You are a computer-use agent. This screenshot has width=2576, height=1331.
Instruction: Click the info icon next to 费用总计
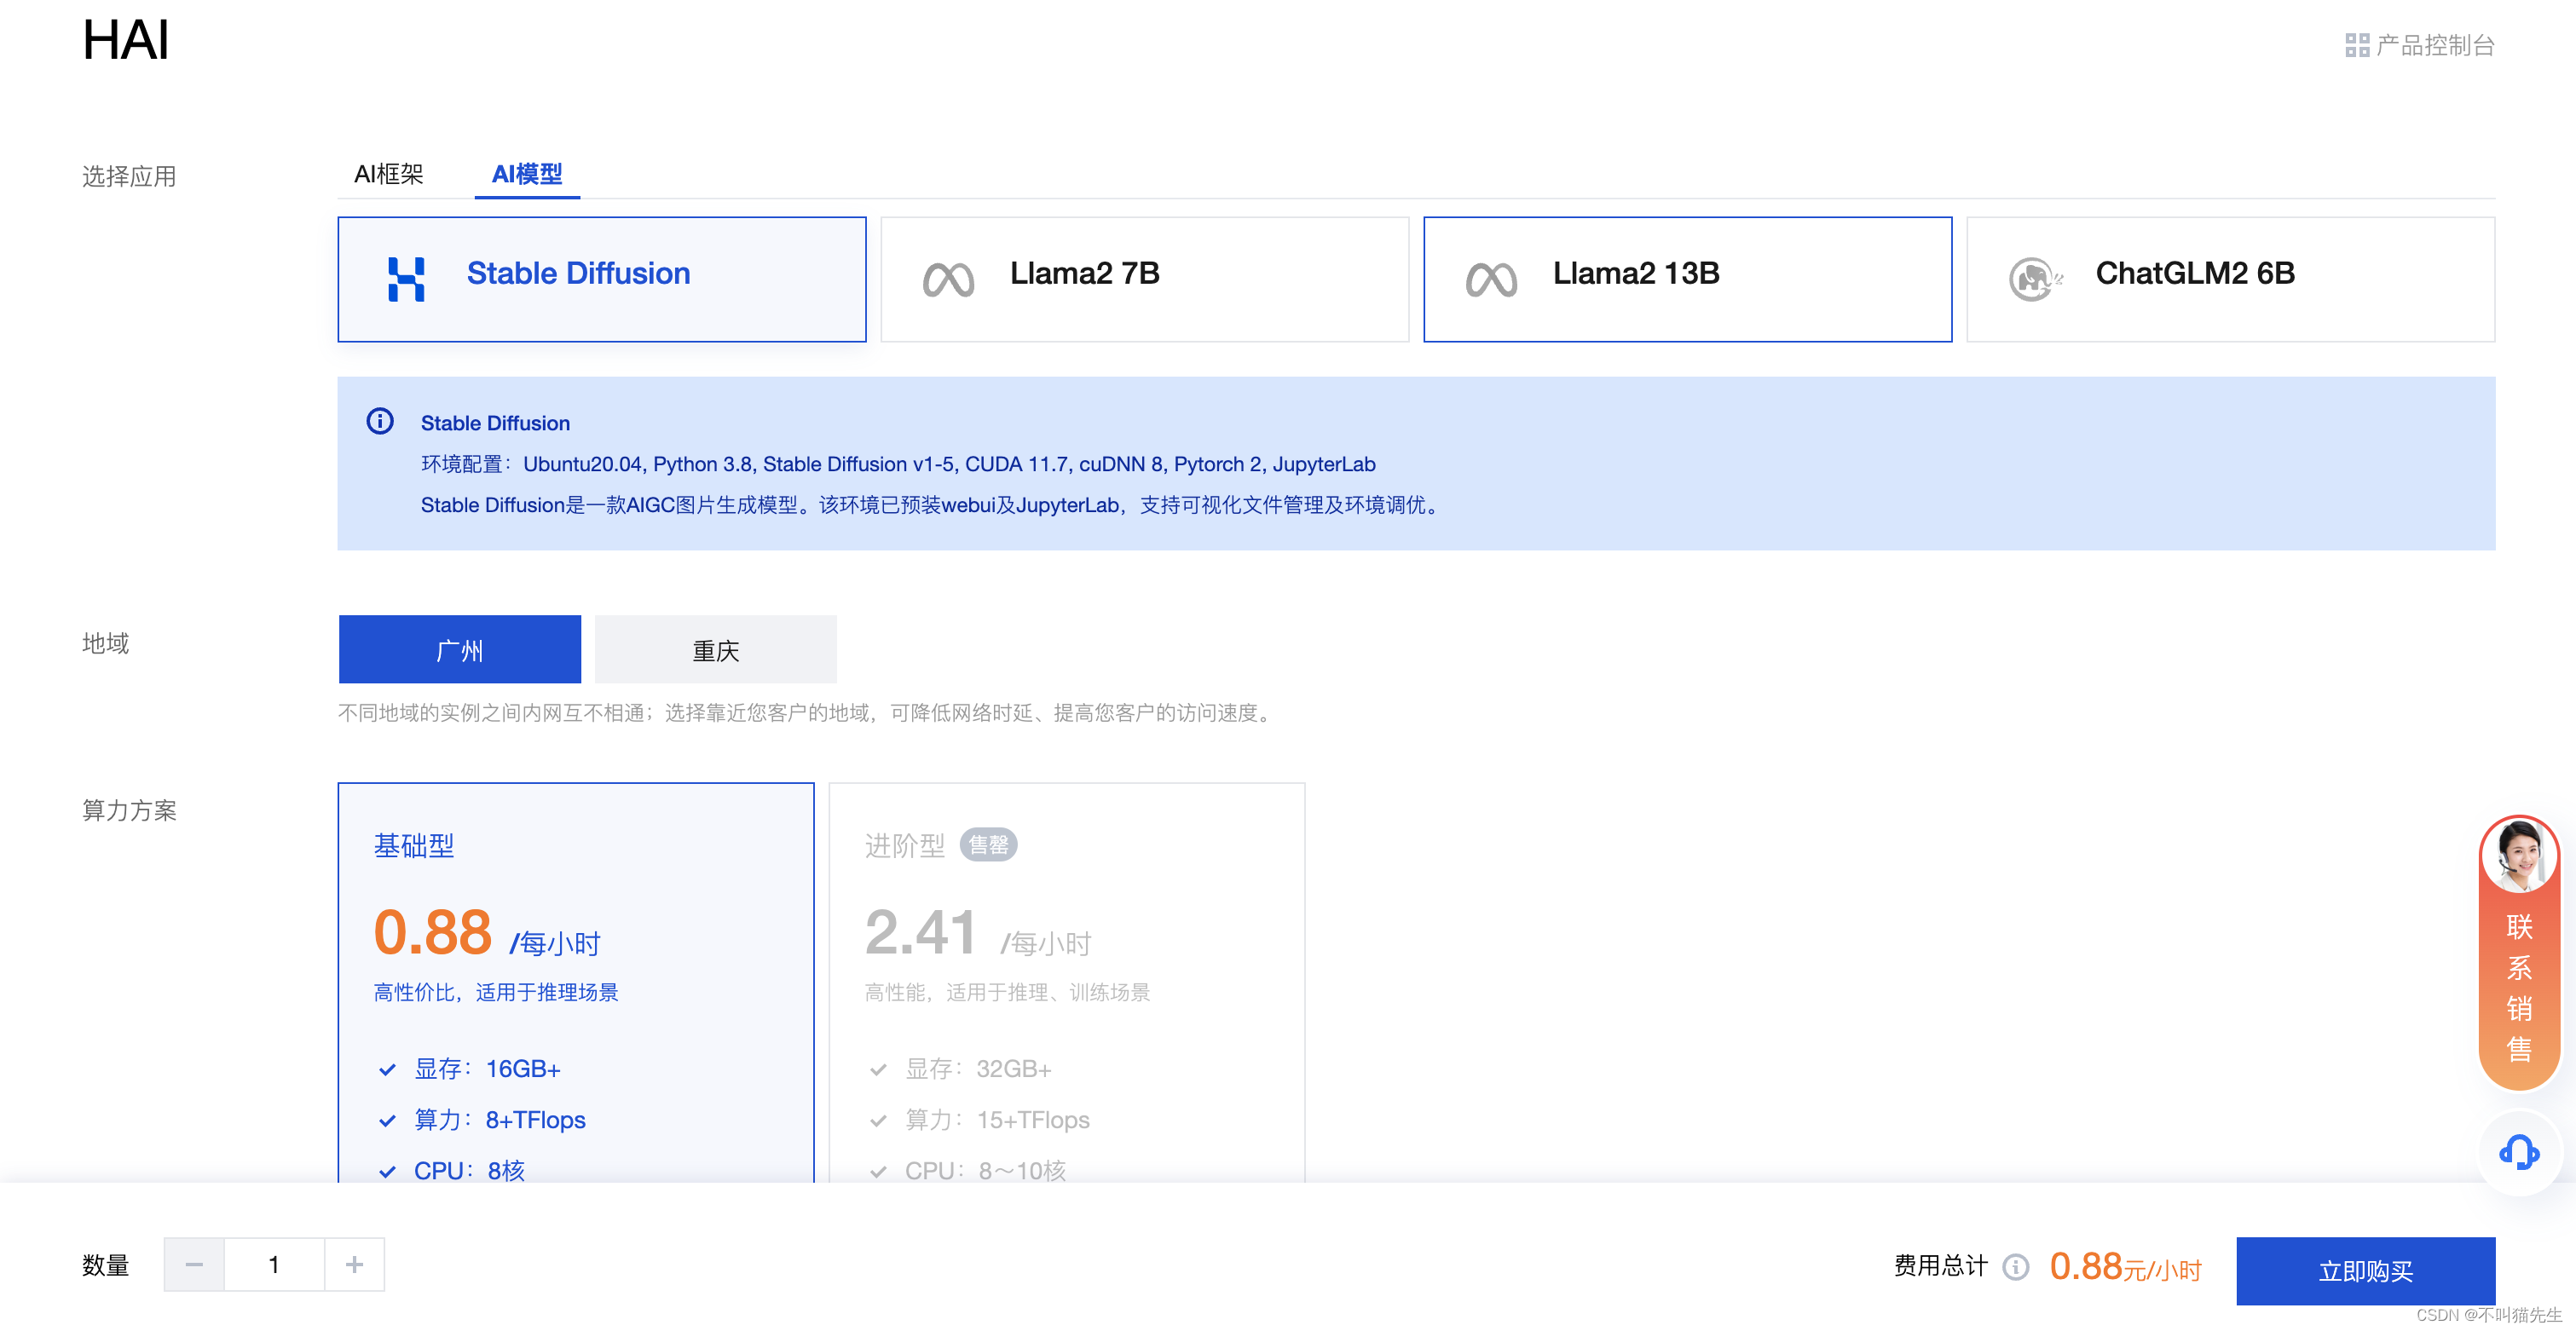point(2015,1267)
